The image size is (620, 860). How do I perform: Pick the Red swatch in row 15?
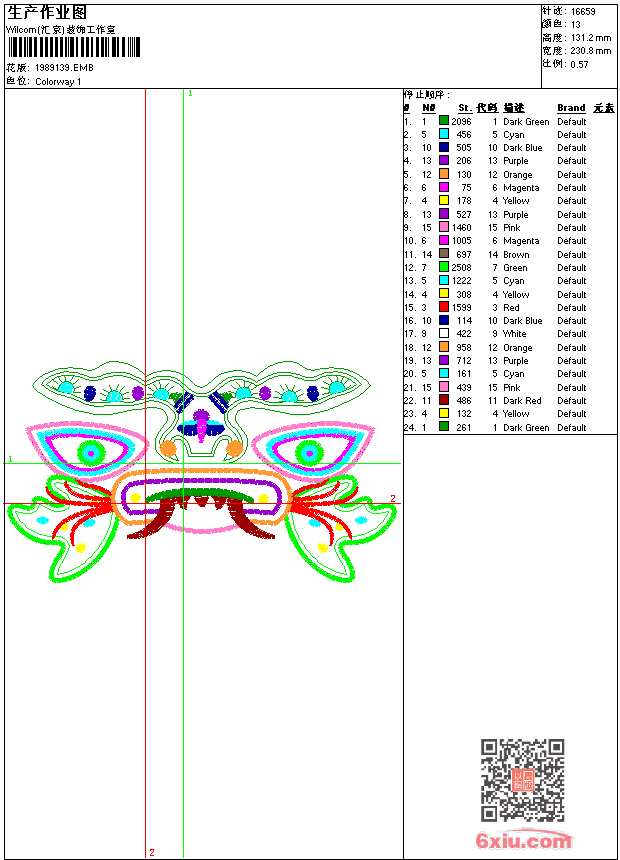point(444,307)
